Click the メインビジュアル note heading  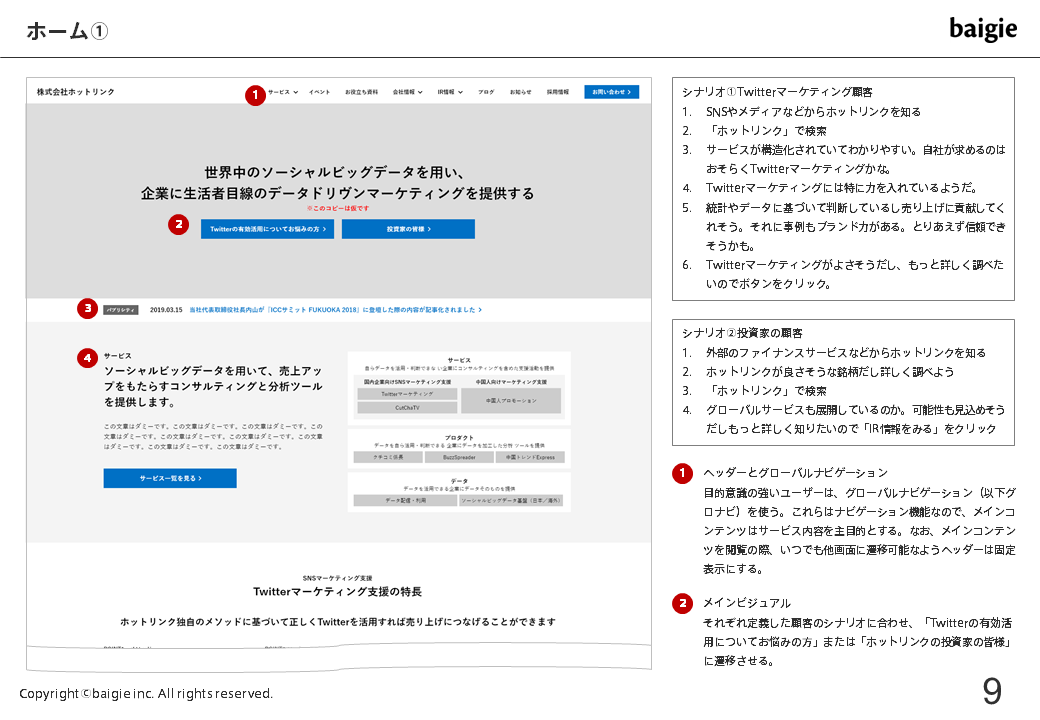747,603
